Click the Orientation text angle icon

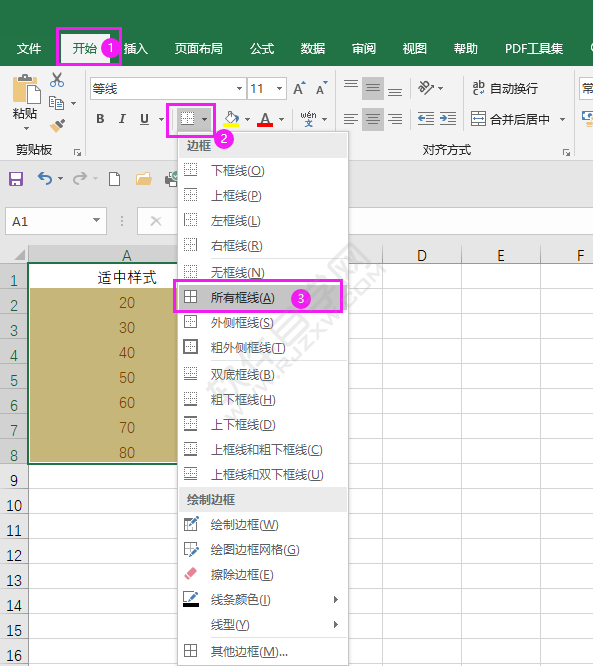426,88
